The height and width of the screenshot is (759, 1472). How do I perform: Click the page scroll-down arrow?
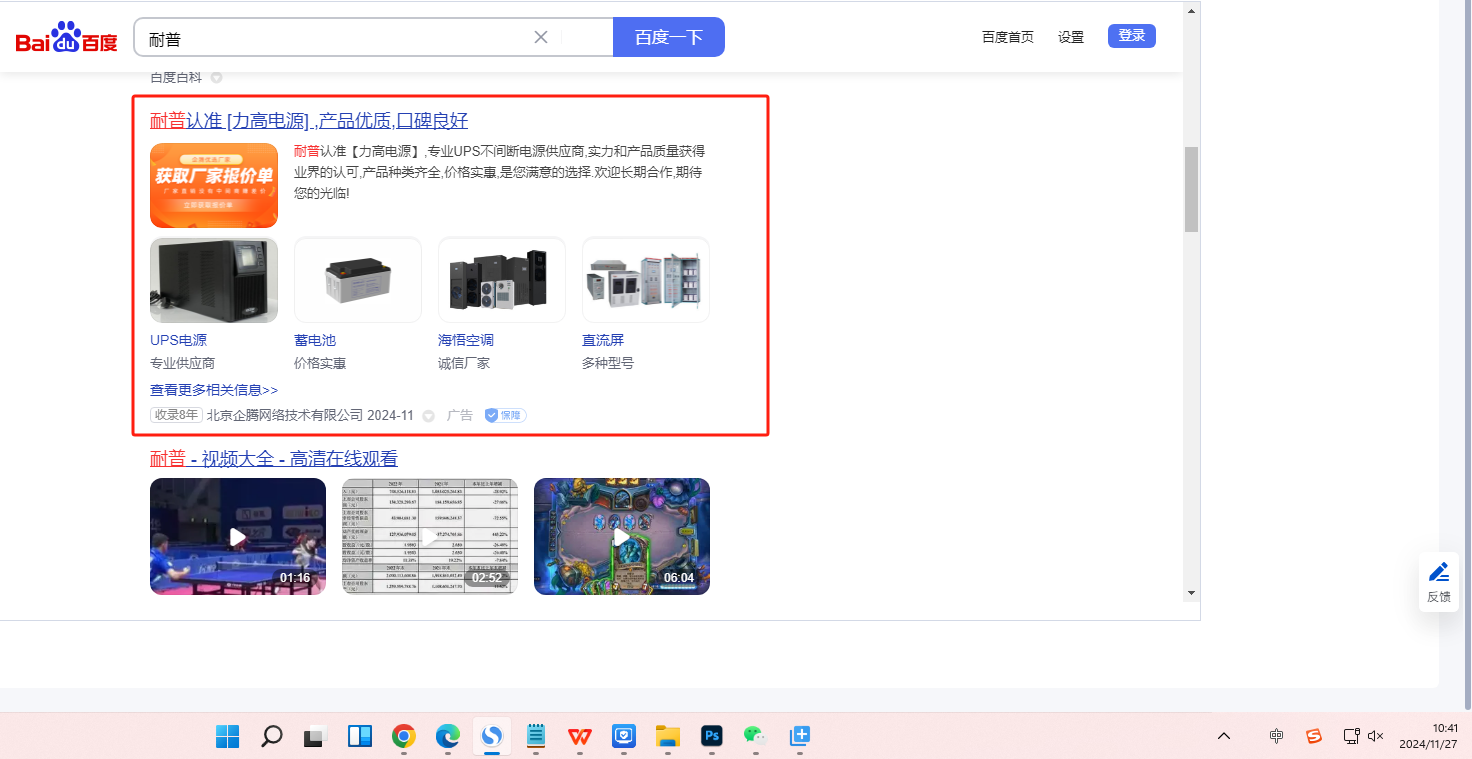point(1191,593)
